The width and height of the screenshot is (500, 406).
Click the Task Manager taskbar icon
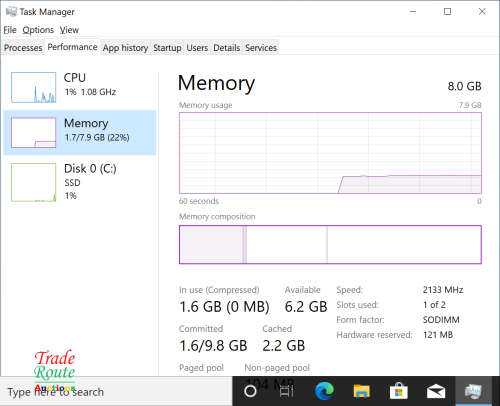473,391
